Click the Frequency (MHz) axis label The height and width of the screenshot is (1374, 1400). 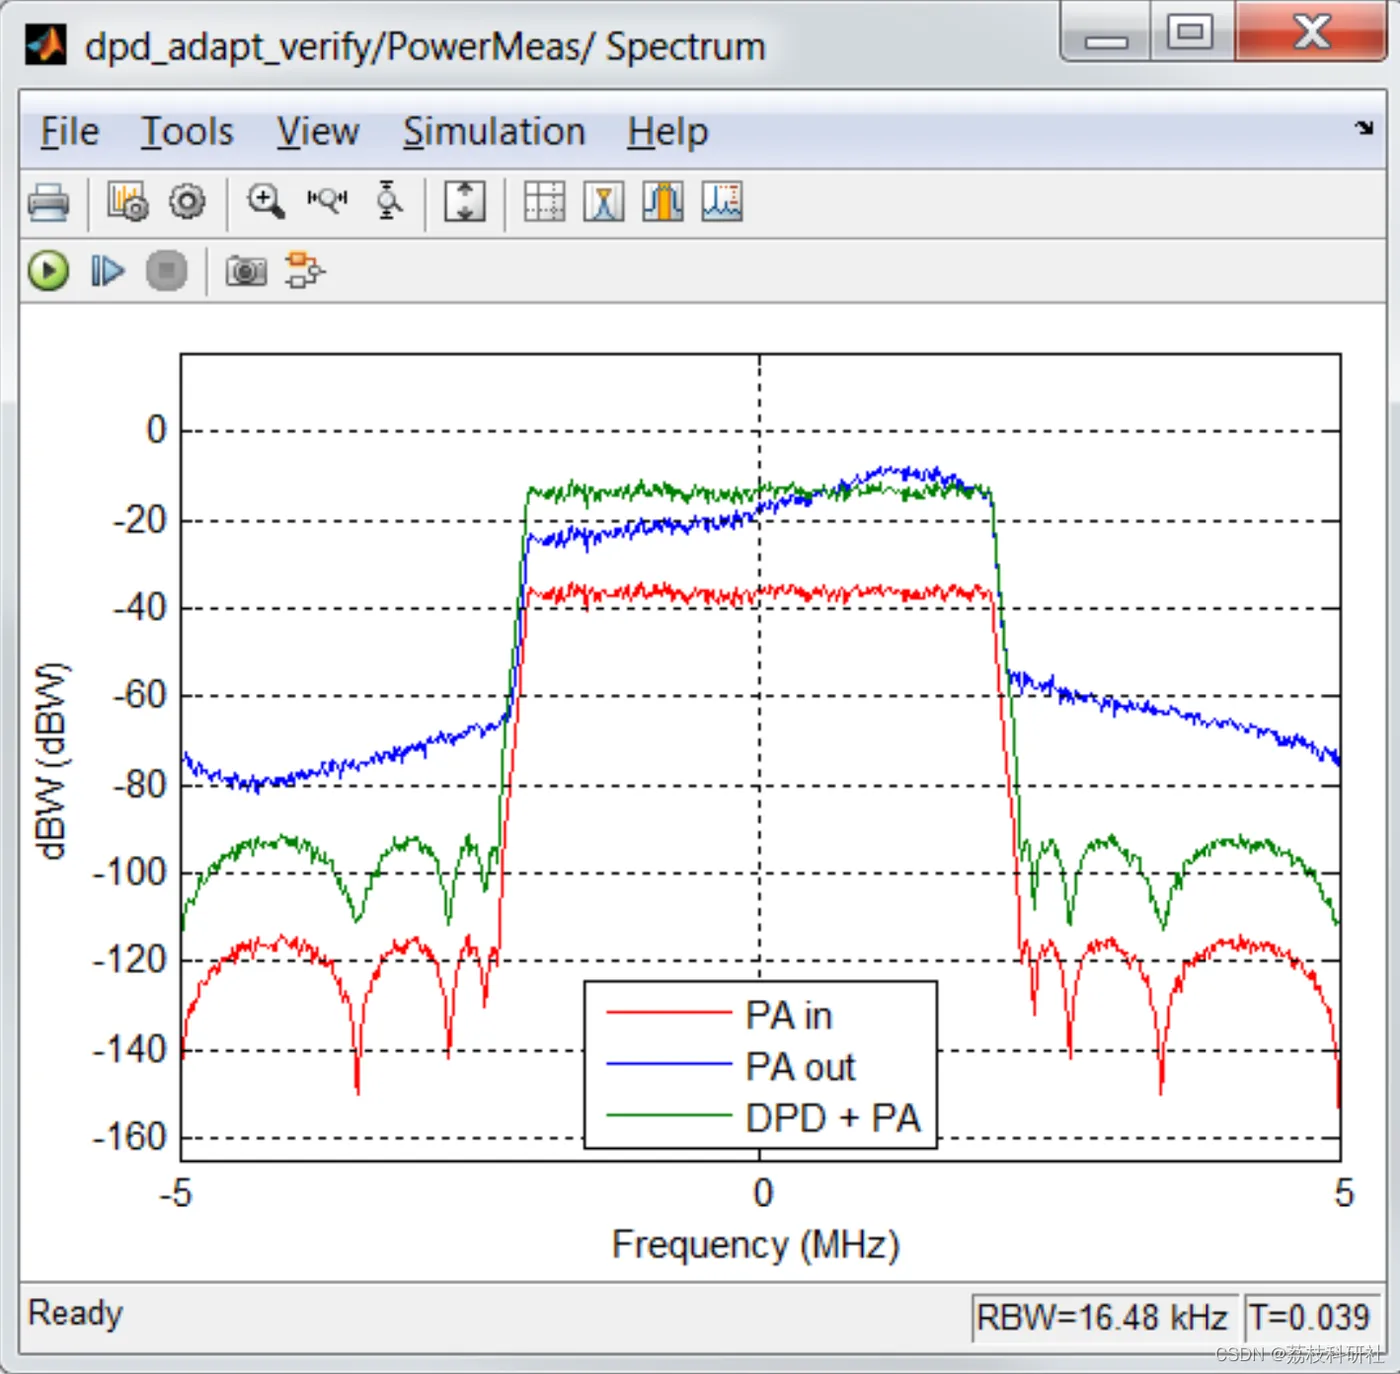tap(756, 1245)
